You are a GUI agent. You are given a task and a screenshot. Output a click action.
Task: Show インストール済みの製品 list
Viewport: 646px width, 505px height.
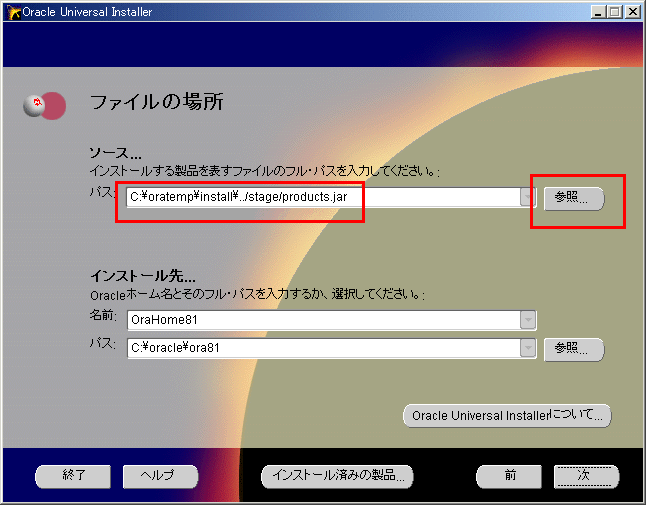coord(337,477)
